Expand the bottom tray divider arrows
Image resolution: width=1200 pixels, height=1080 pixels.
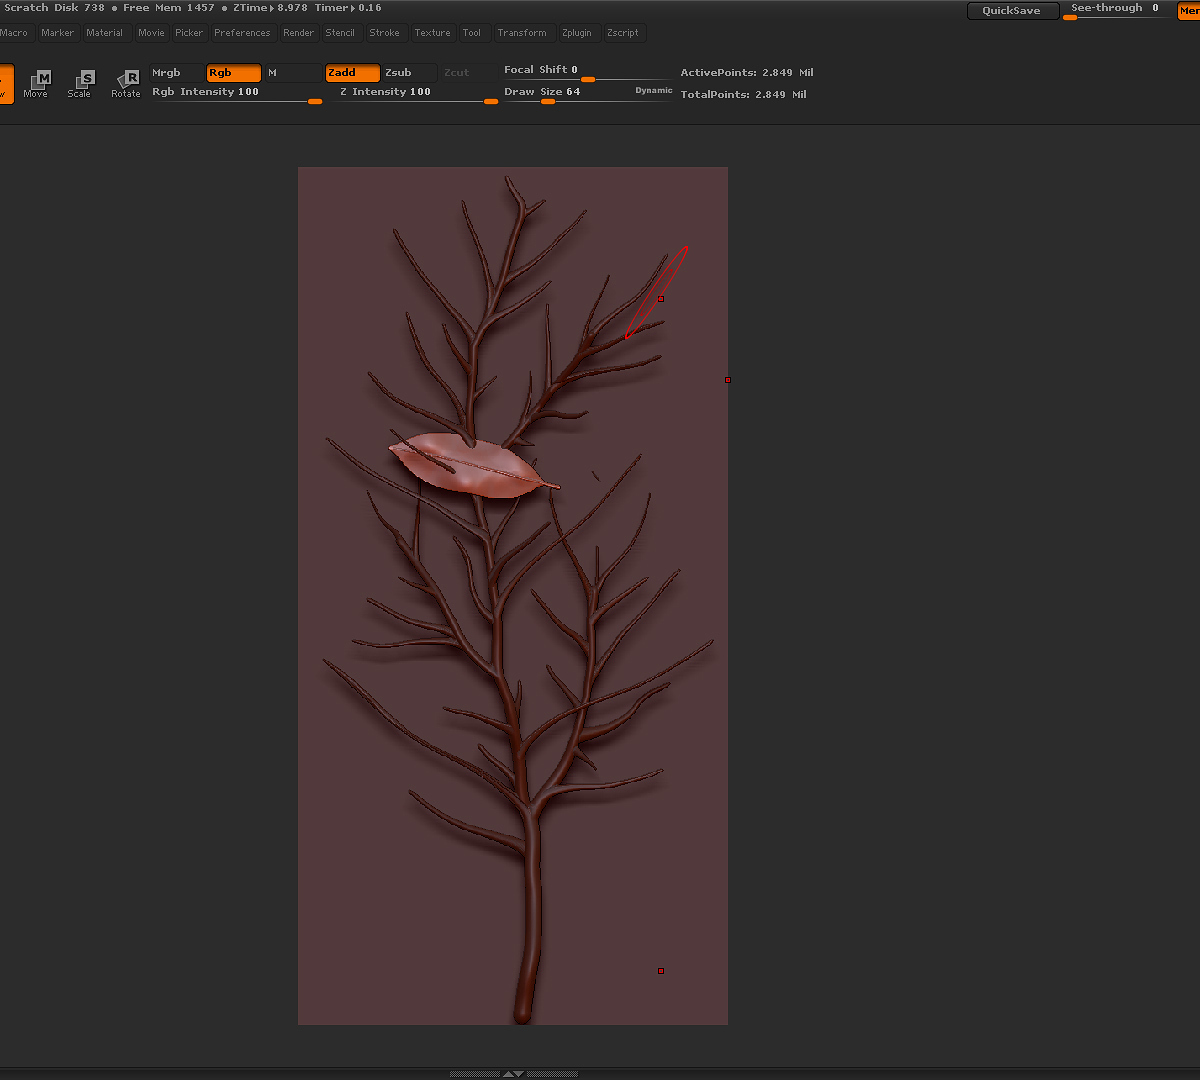[513, 1073]
